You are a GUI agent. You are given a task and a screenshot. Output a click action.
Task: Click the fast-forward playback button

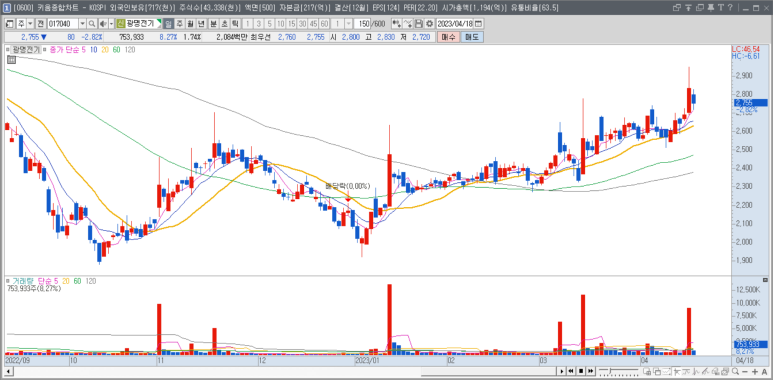(x=591, y=371)
